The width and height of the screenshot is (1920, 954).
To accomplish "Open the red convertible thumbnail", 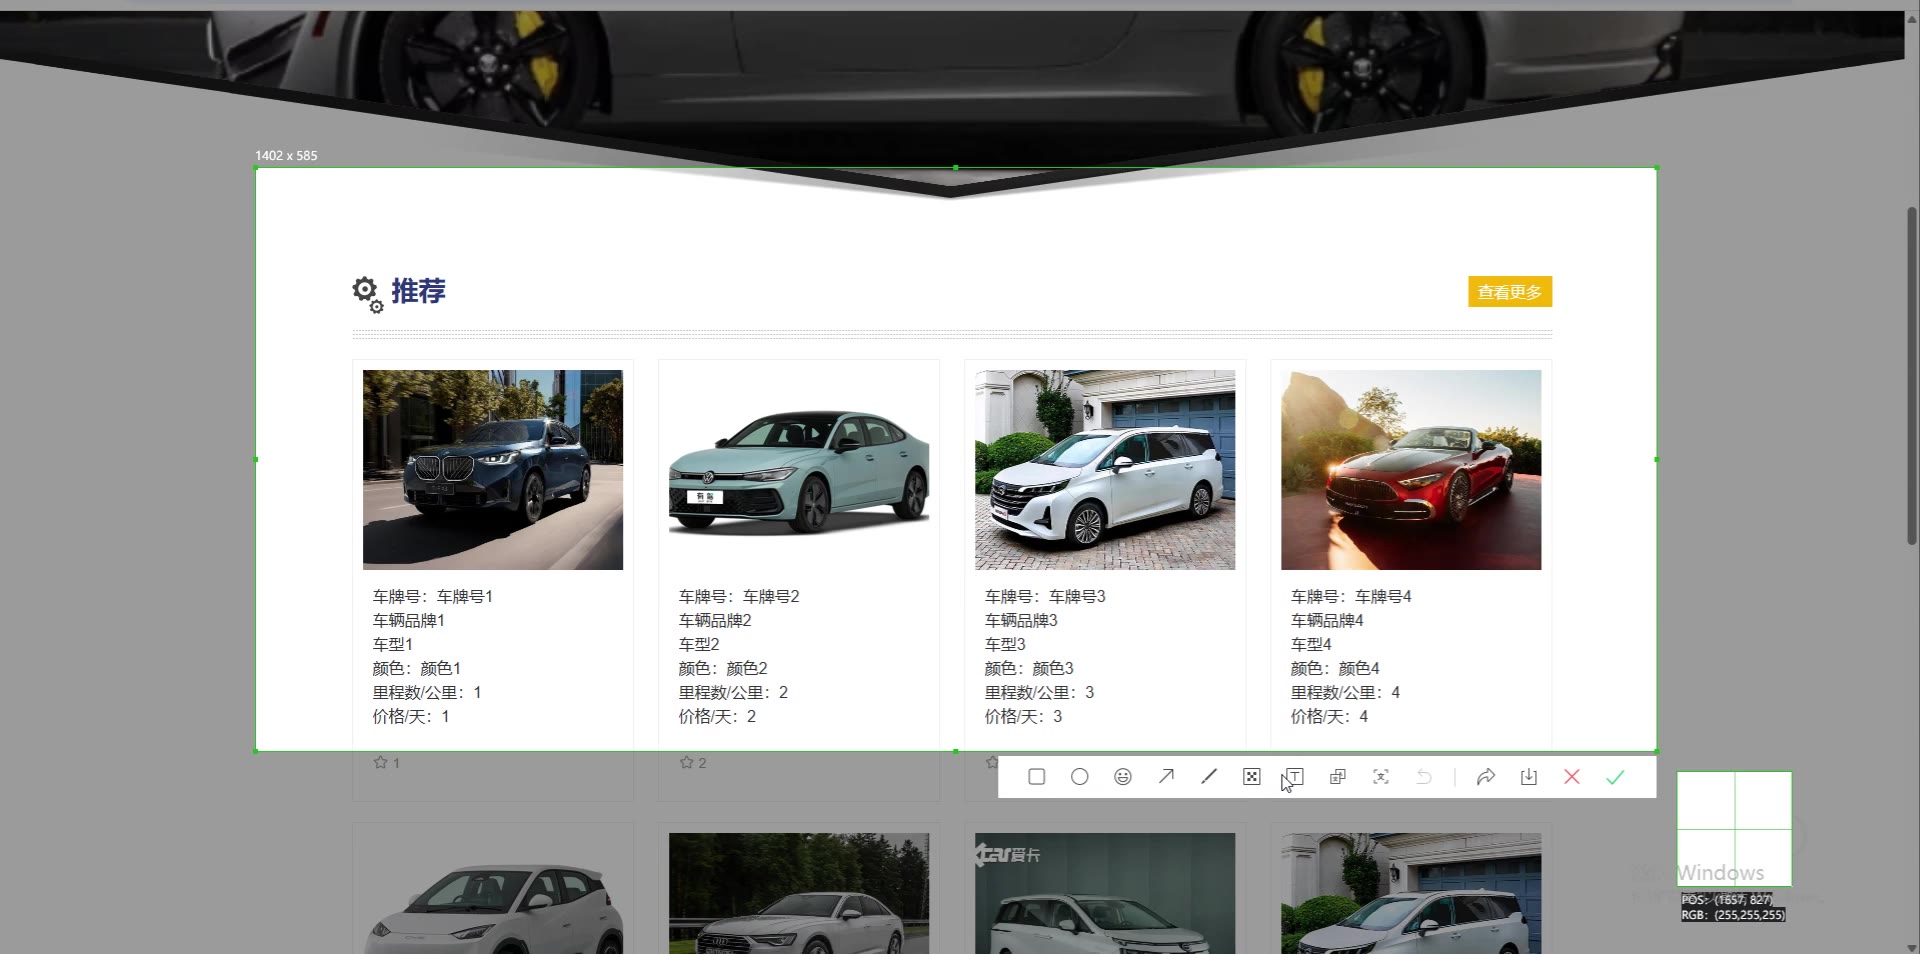I will [1411, 470].
